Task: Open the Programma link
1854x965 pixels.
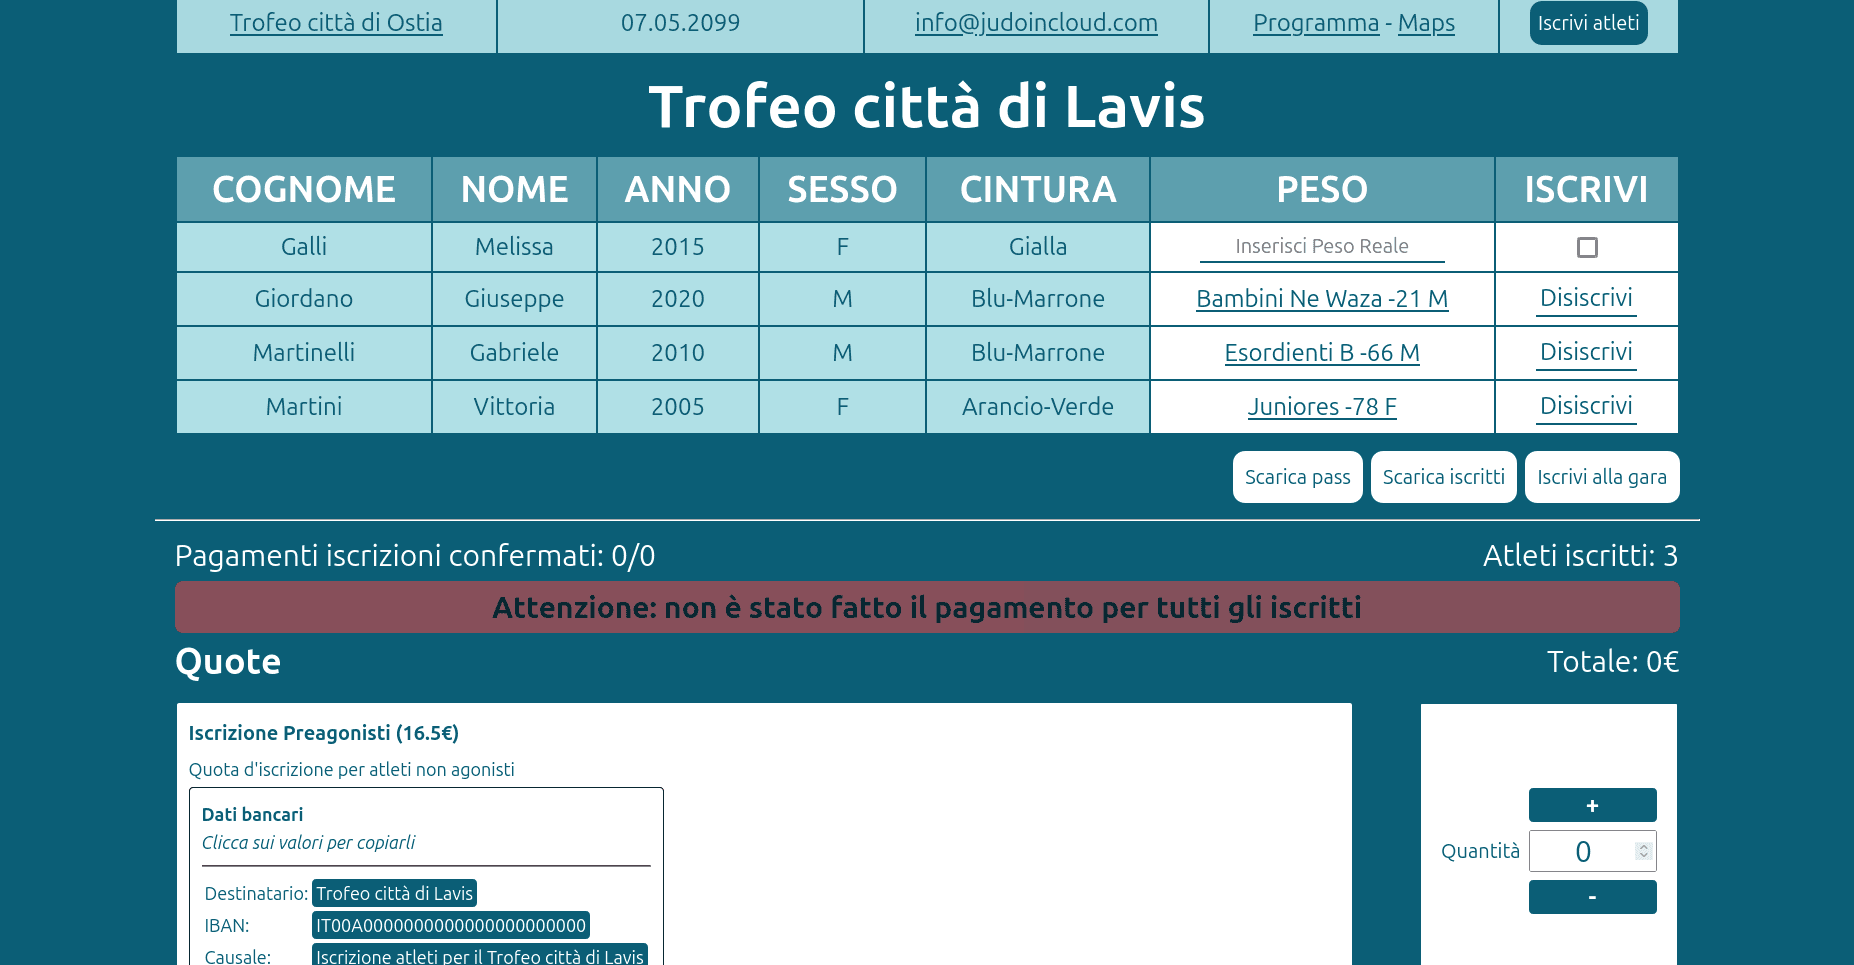Action: pos(1315,23)
